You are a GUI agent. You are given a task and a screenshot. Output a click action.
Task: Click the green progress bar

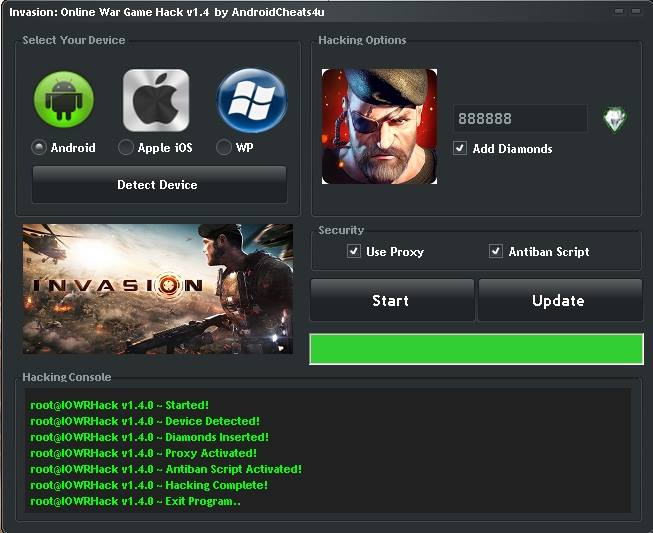[476, 349]
